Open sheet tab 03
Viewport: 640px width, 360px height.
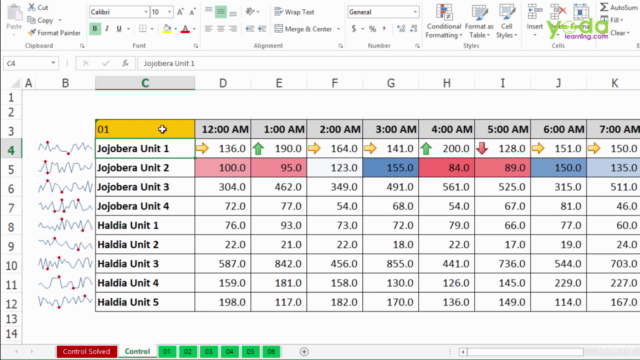209,351
